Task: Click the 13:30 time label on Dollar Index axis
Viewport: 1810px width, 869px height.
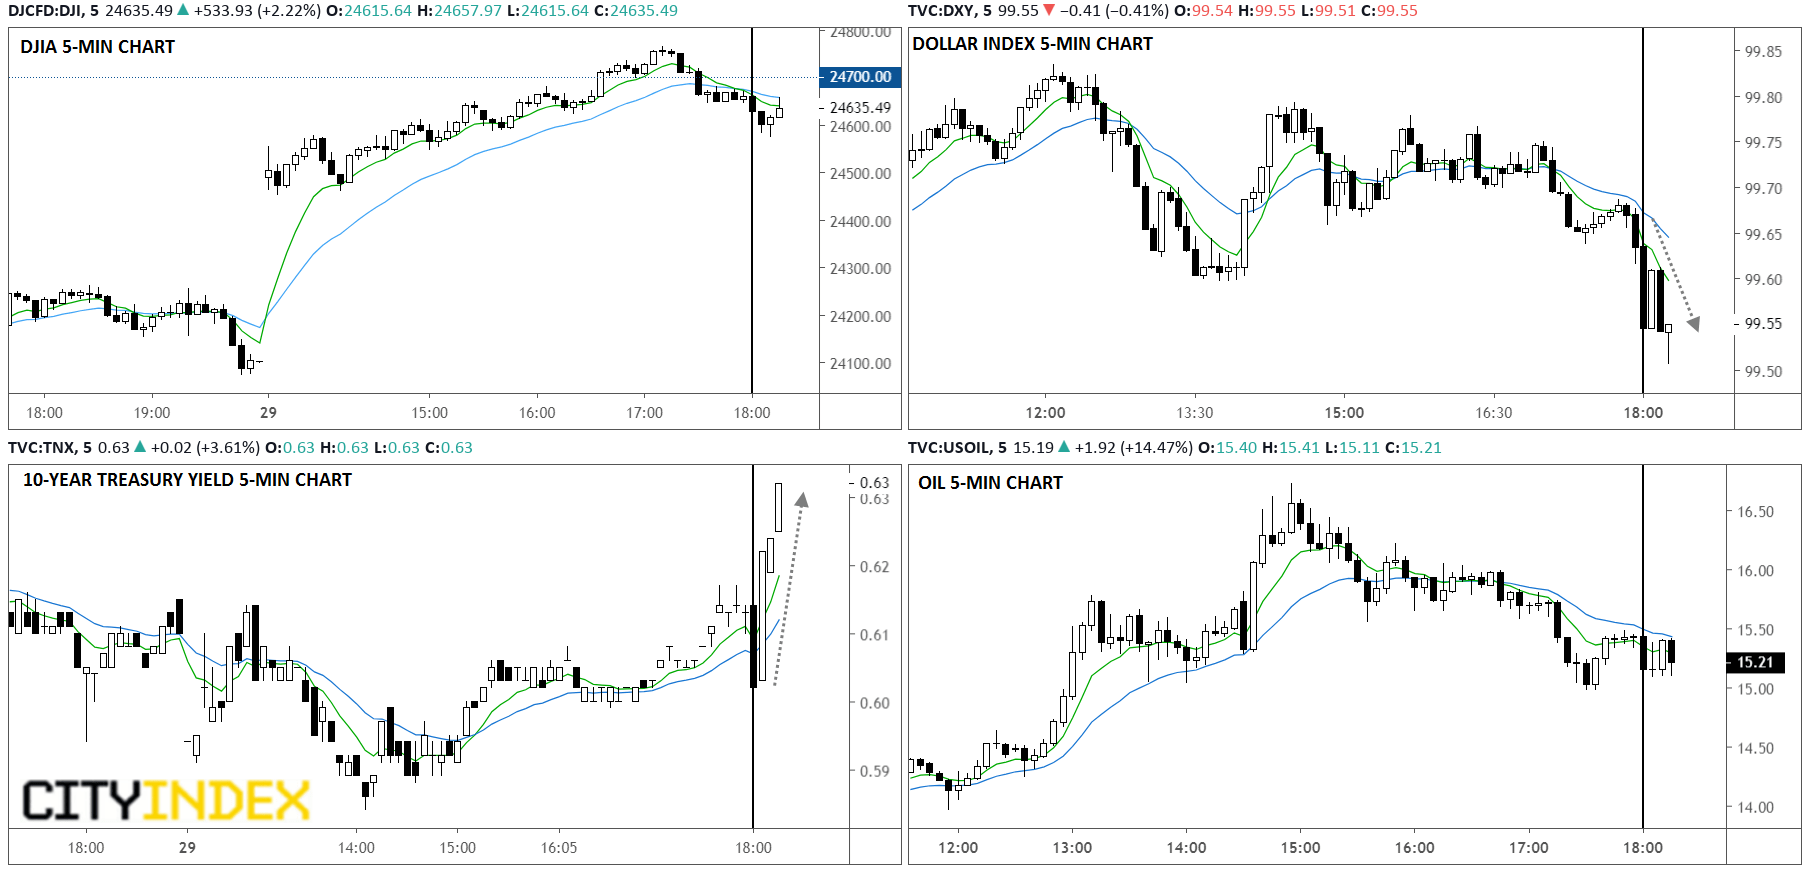Action: [1194, 413]
